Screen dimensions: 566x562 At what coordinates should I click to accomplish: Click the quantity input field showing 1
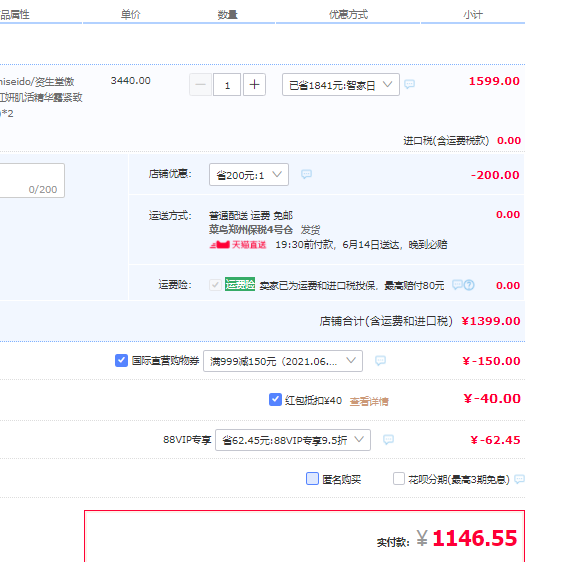click(227, 85)
